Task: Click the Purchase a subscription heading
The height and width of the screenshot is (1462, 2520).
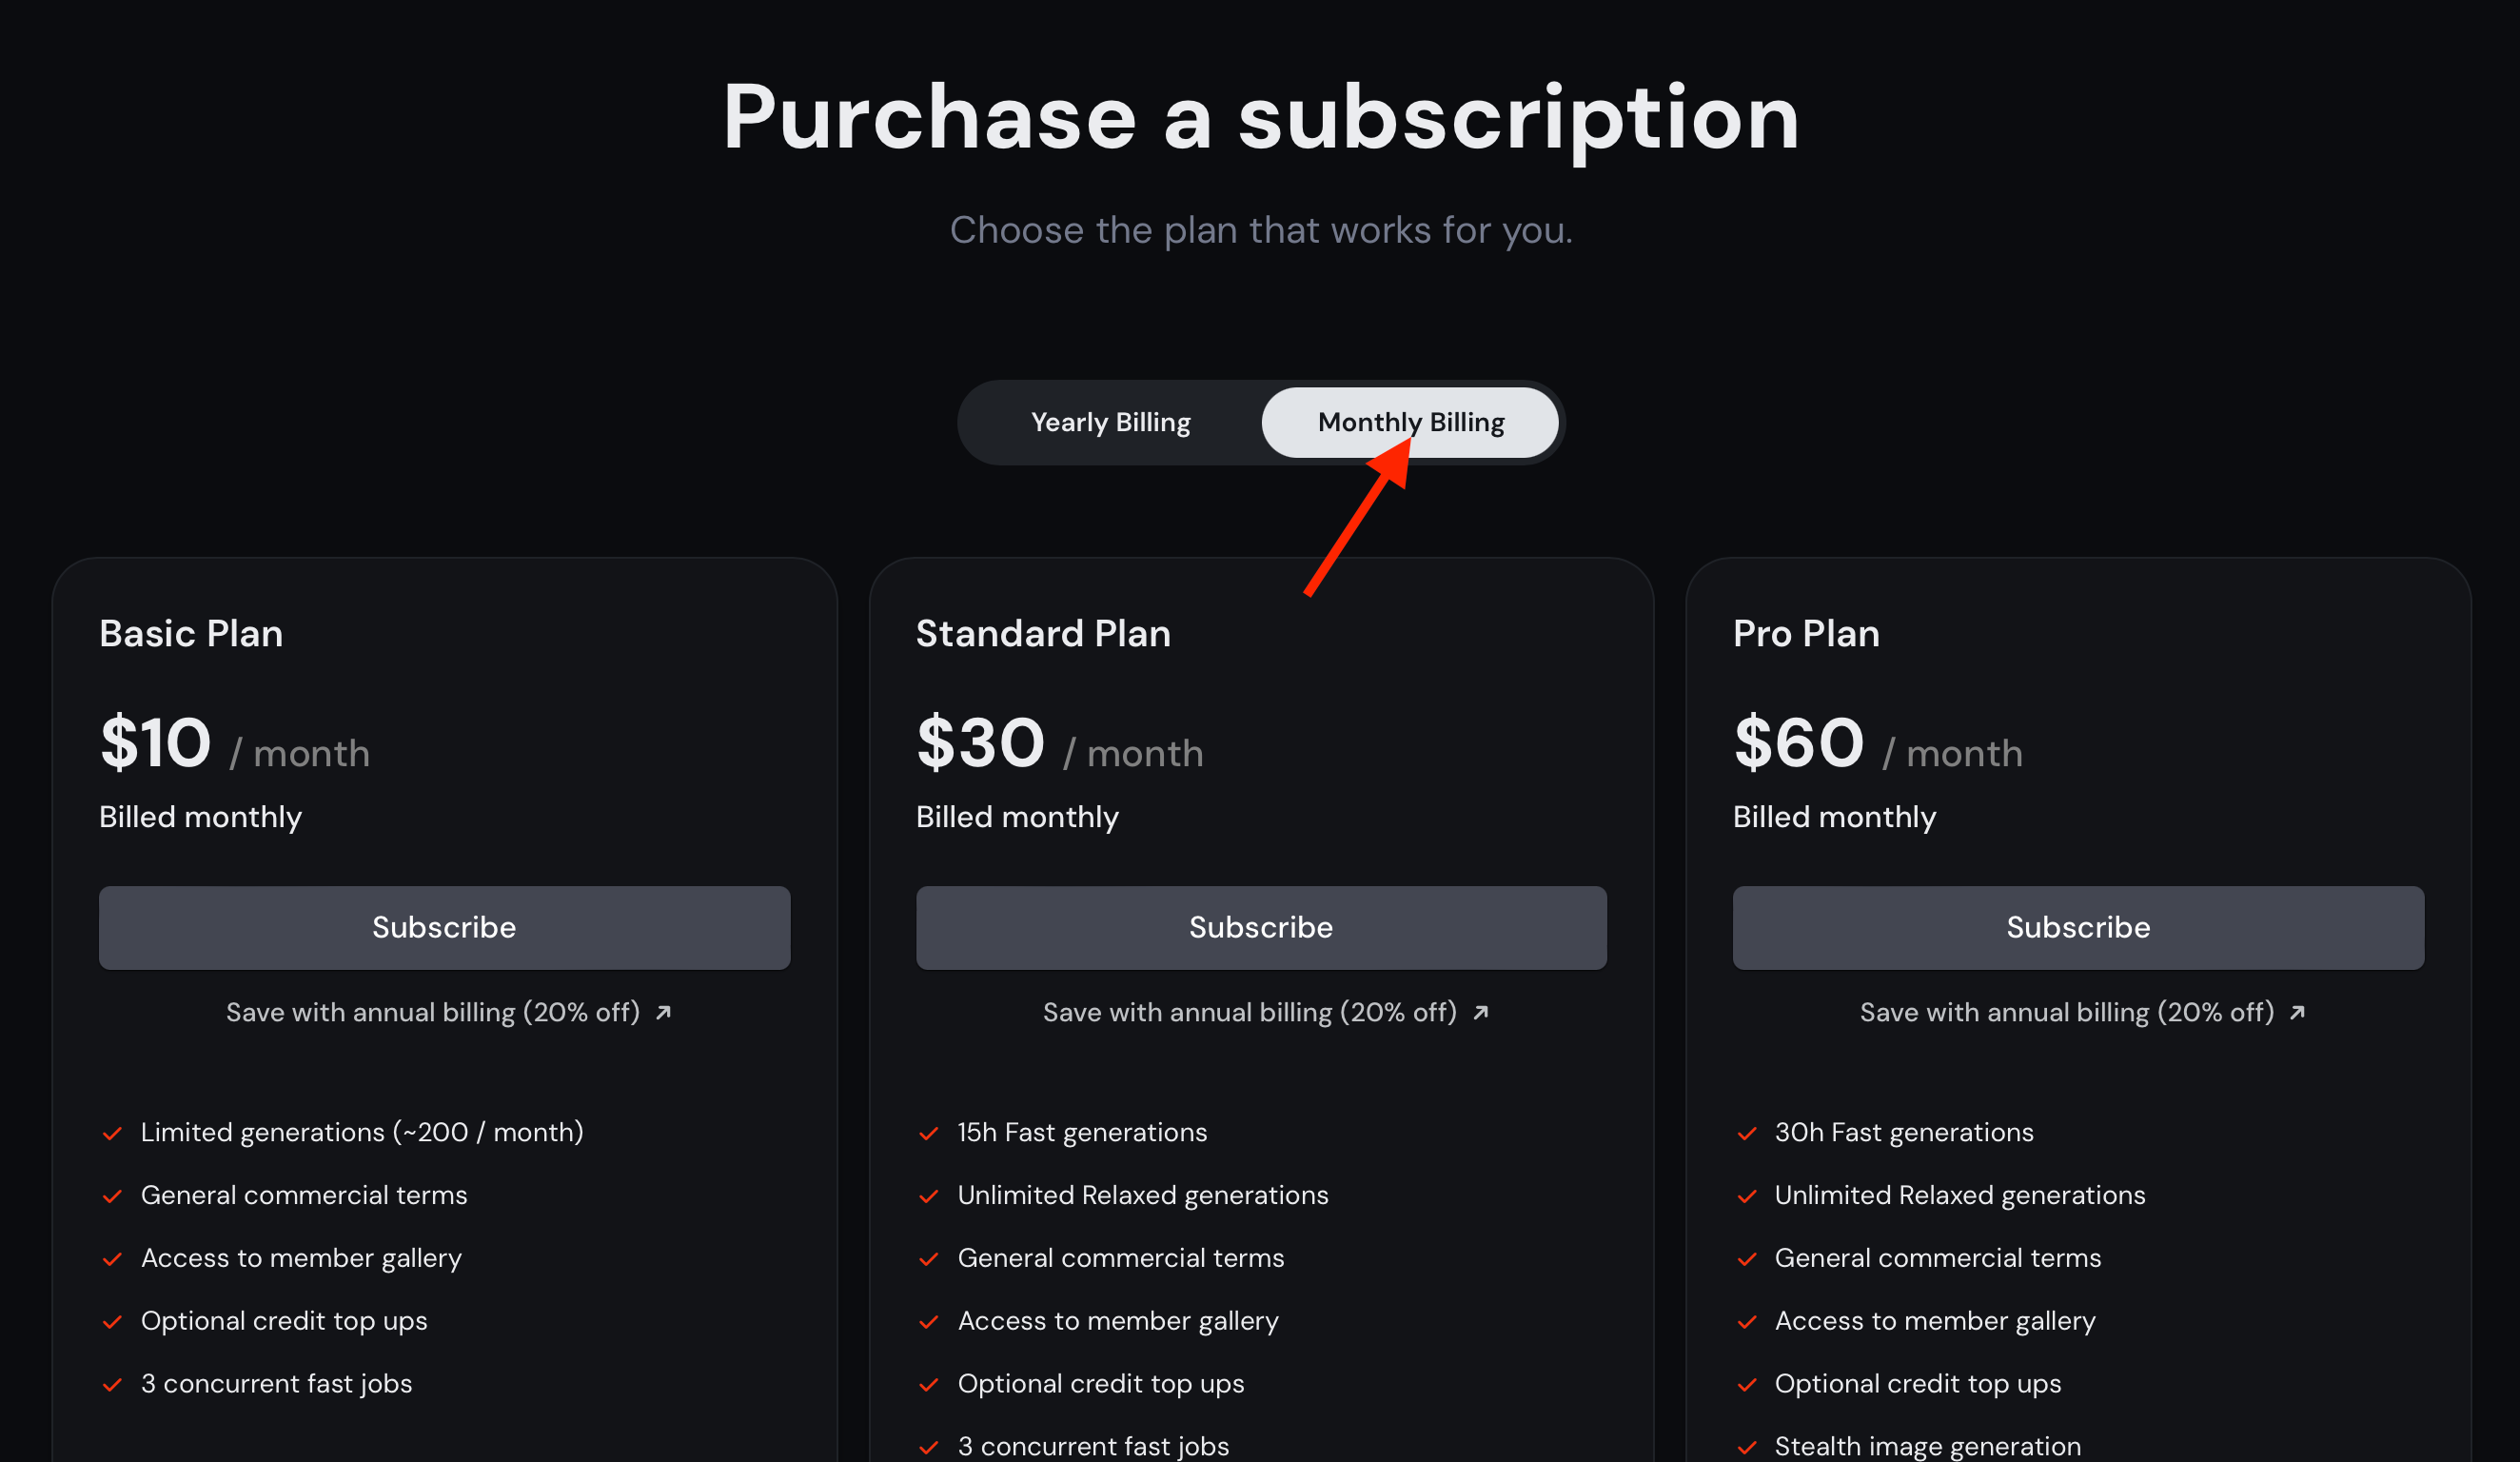Action: click(x=1260, y=118)
